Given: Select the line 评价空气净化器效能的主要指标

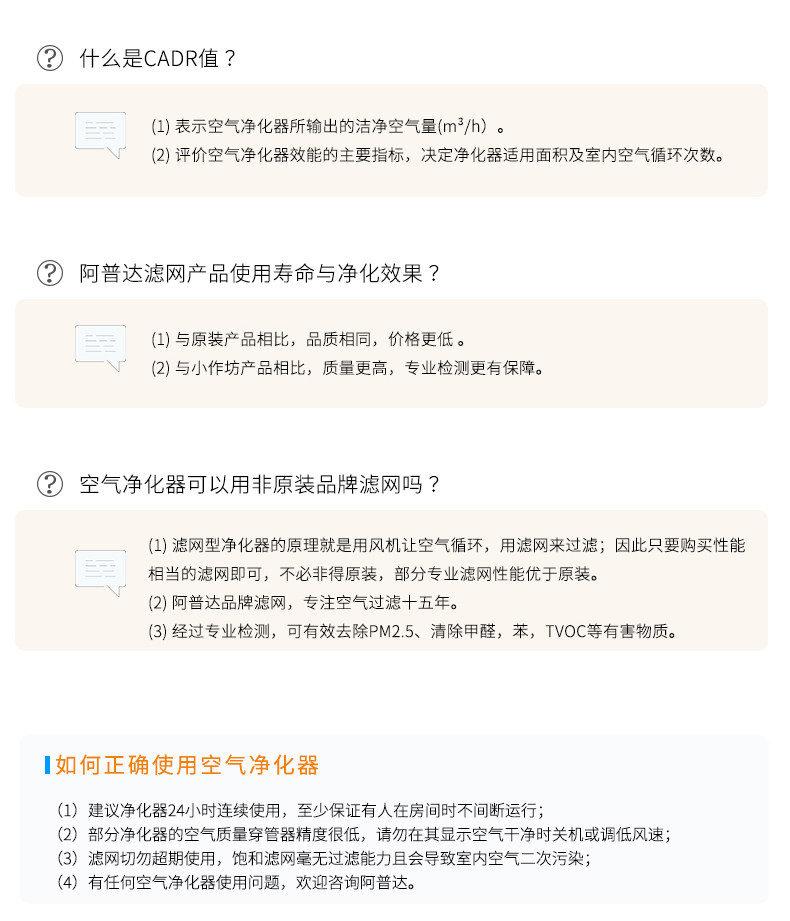Looking at the screenshot, I should tap(437, 155).
